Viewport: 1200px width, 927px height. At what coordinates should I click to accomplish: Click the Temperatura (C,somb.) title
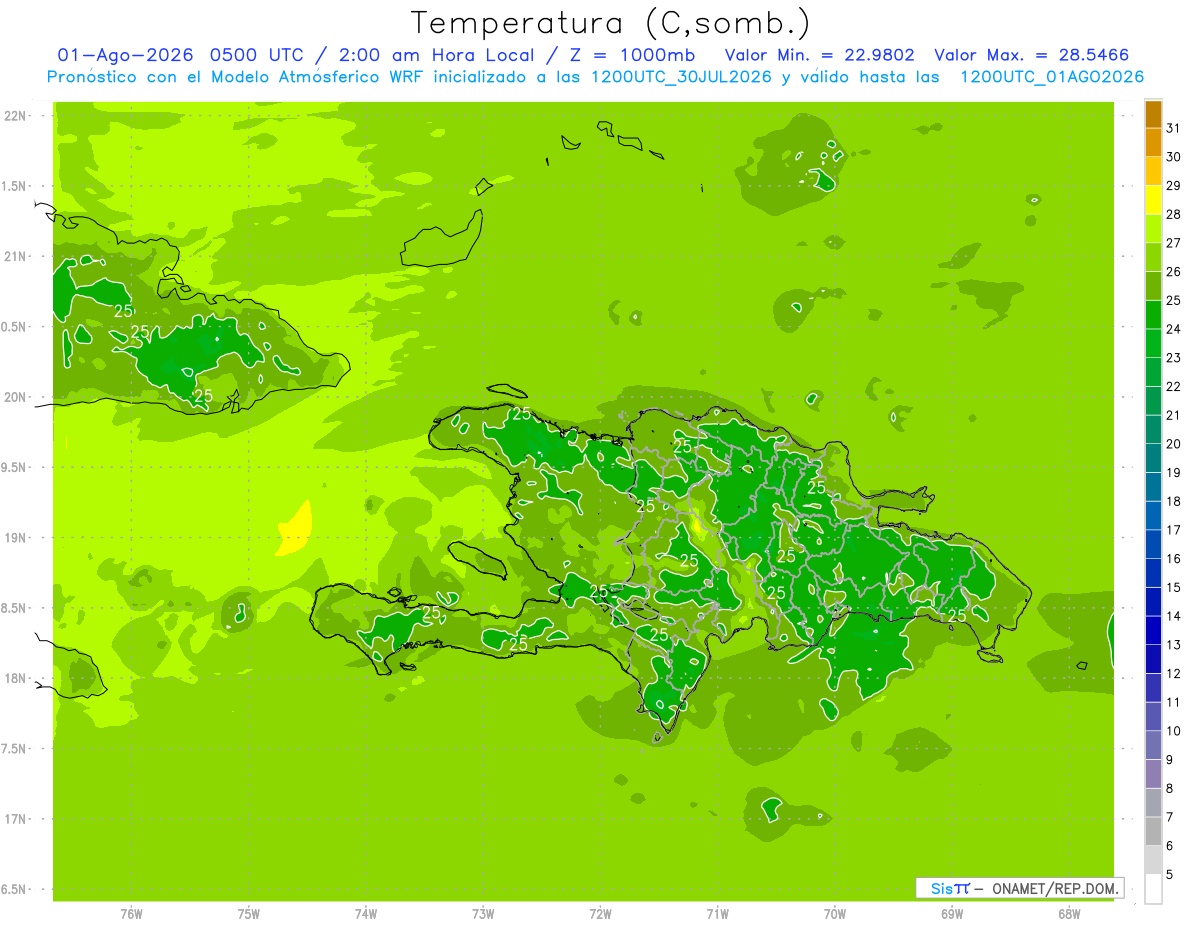pos(610,23)
